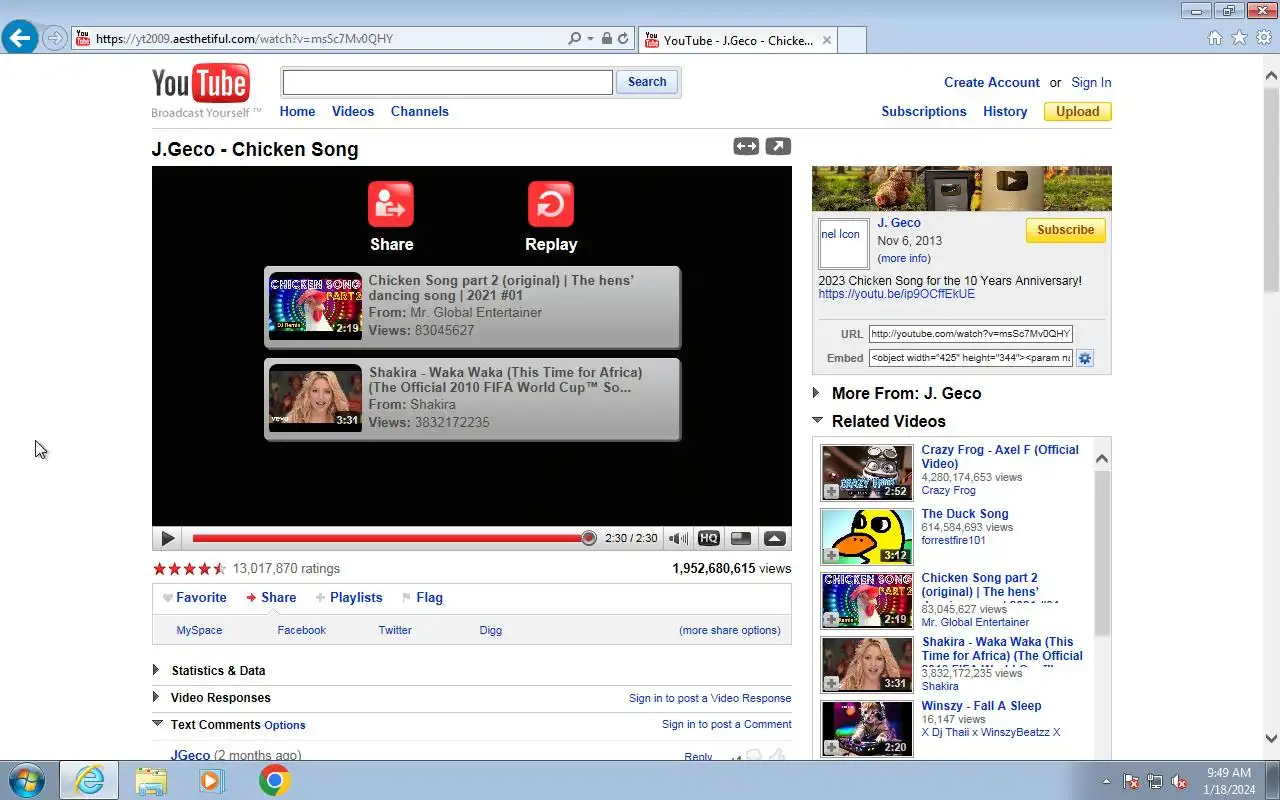Open the Channels navigation tab

(420, 111)
